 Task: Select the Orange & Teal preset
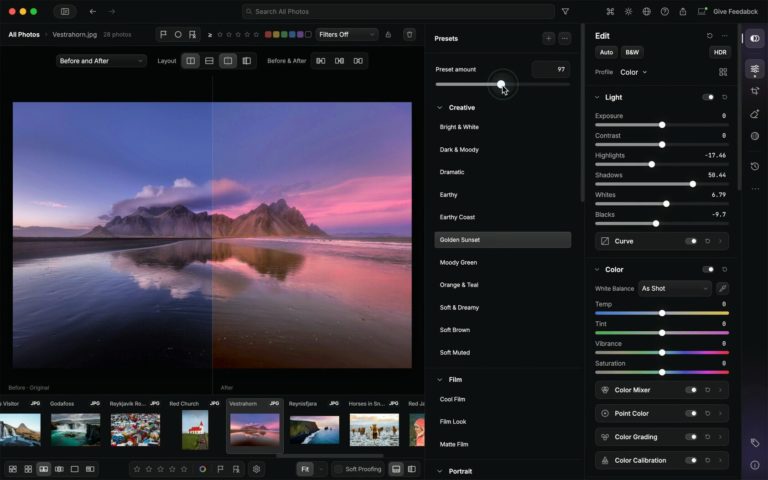pos(459,285)
